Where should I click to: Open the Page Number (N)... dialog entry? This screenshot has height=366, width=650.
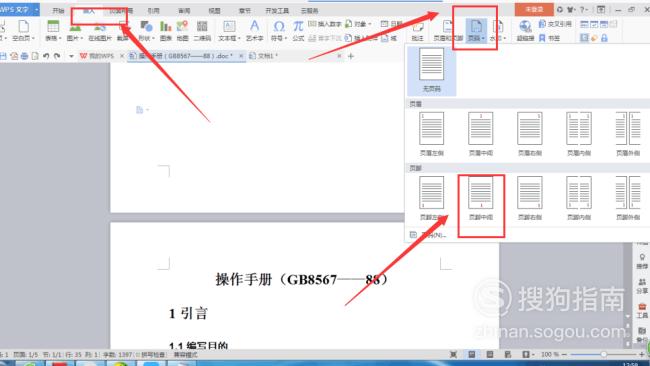click(428, 235)
